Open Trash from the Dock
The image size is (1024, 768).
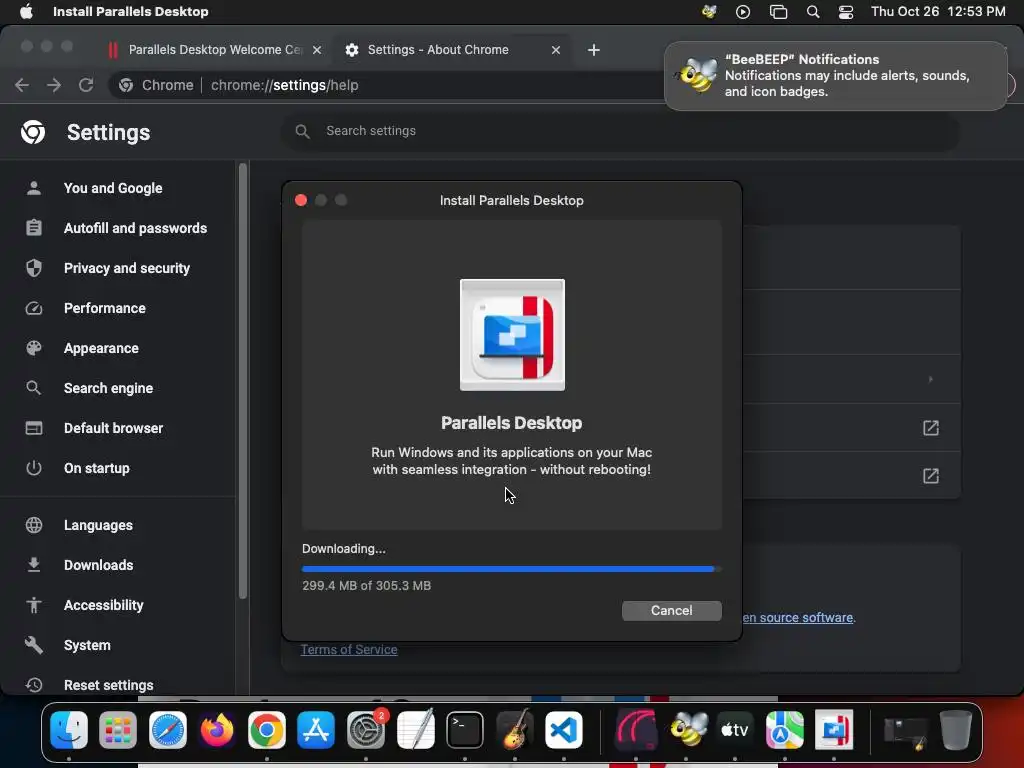955,730
